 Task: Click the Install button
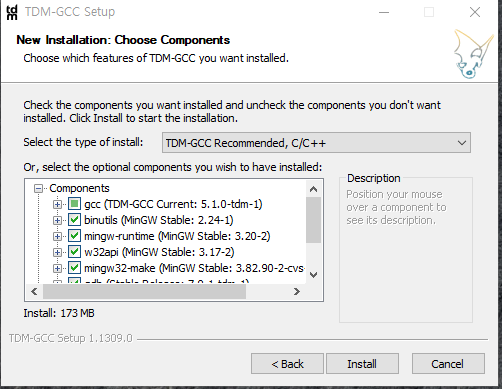pyautogui.click(x=362, y=364)
